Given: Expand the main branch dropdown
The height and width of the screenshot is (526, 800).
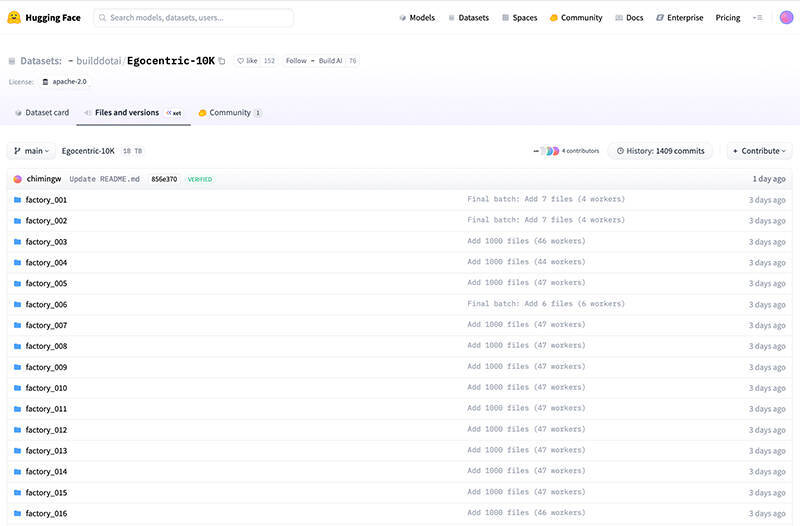Looking at the screenshot, I should pos(32,151).
